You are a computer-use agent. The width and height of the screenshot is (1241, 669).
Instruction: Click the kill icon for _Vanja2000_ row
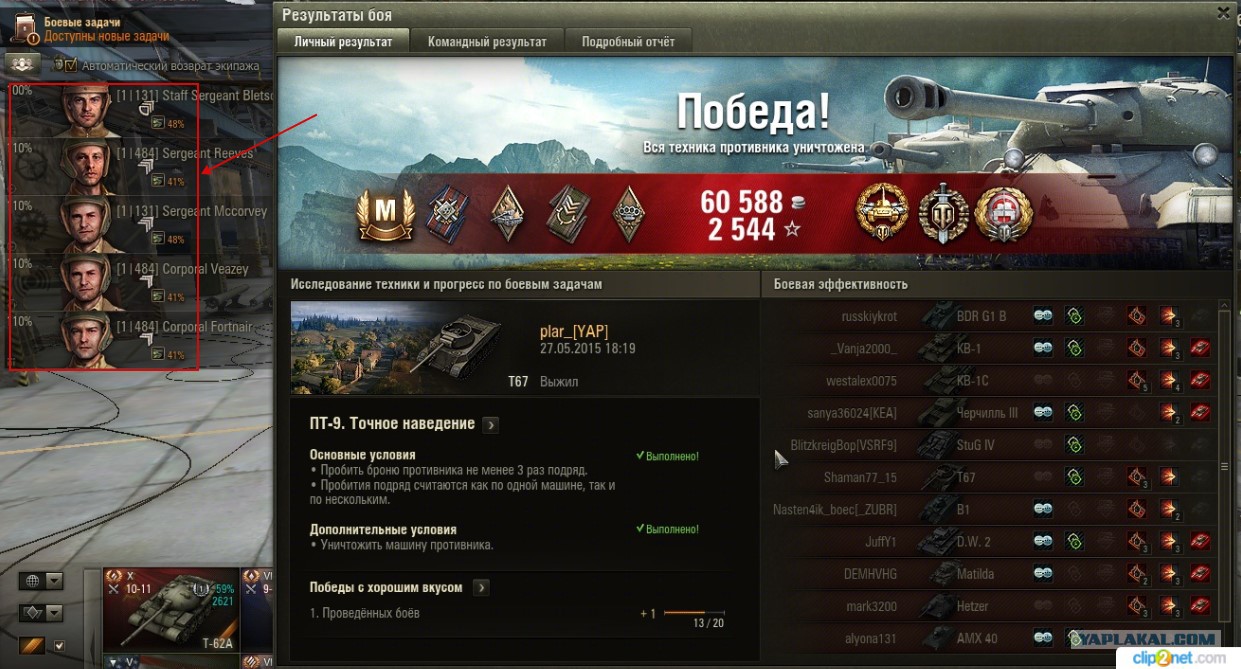[x=1200, y=348]
